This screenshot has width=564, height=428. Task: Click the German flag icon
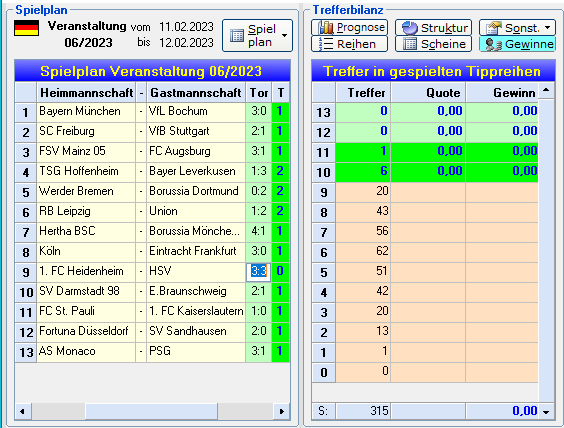point(26,28)
